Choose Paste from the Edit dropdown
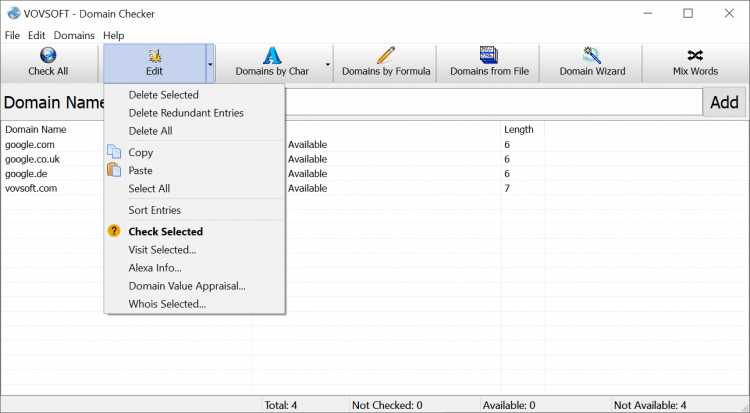 click(141, 171)
